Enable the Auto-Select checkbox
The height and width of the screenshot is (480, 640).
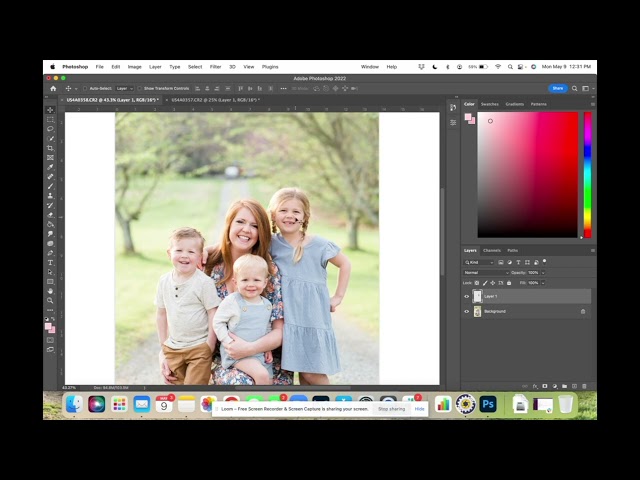85,88
